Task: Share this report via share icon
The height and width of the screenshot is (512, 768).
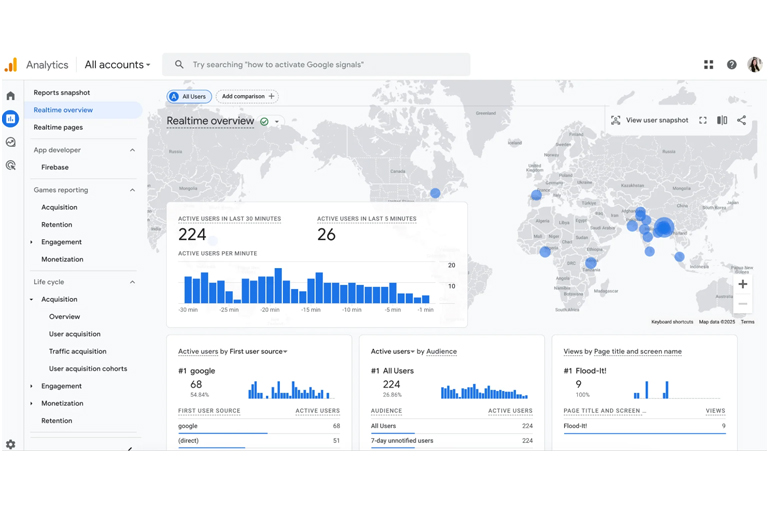Action: point(741,120)
